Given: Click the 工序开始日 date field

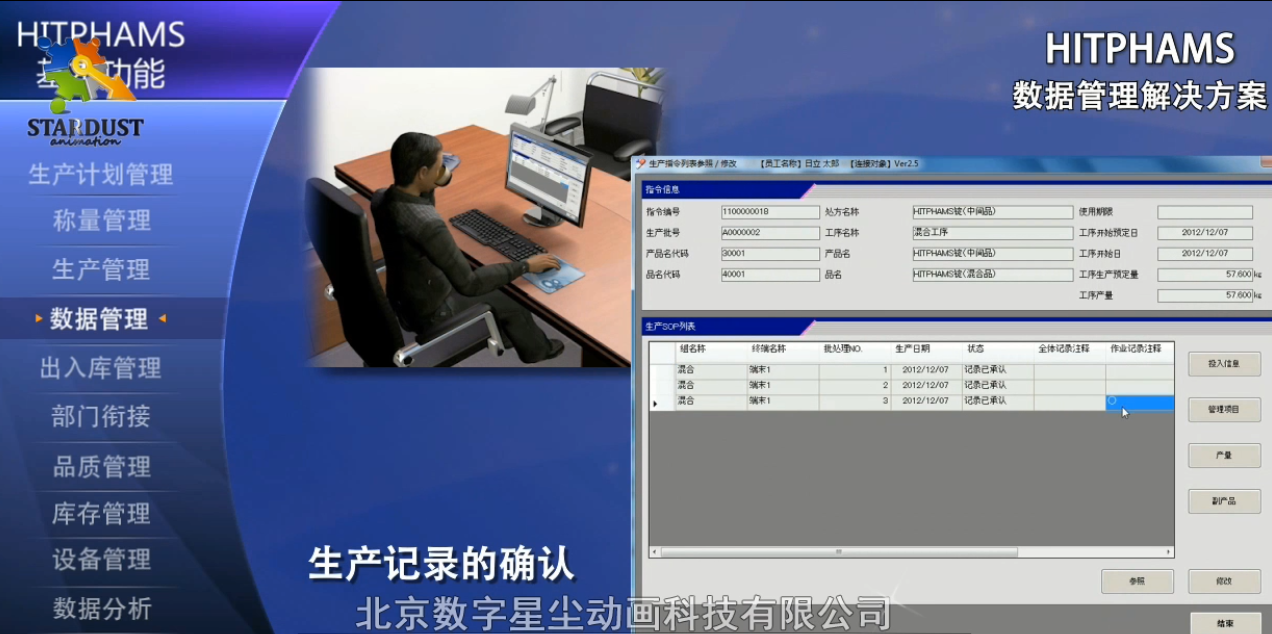Looking at the screenshot, I should coord(1205,254).
